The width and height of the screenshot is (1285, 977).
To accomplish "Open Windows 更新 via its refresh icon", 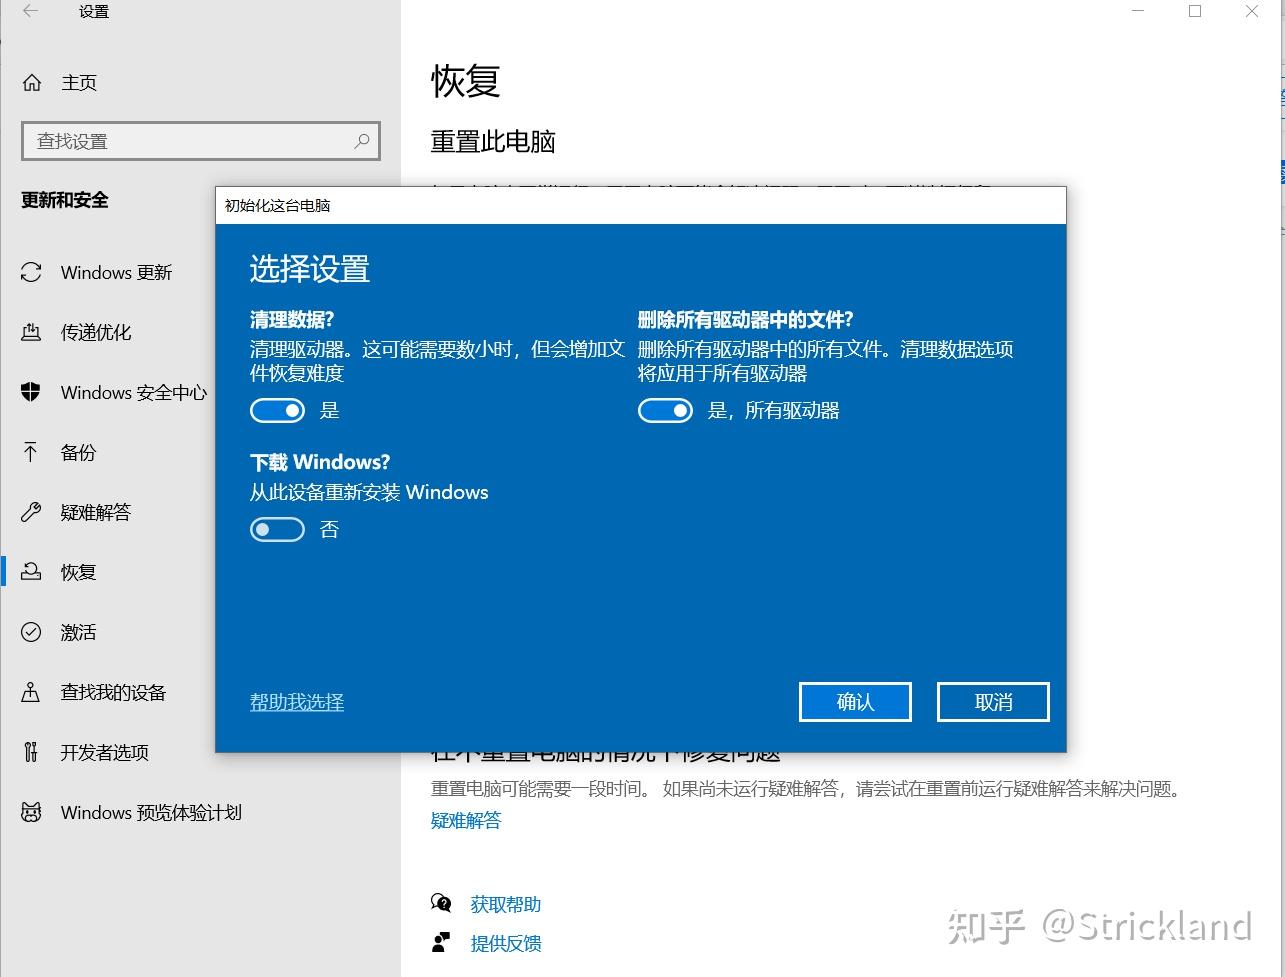I will [32, 272].
